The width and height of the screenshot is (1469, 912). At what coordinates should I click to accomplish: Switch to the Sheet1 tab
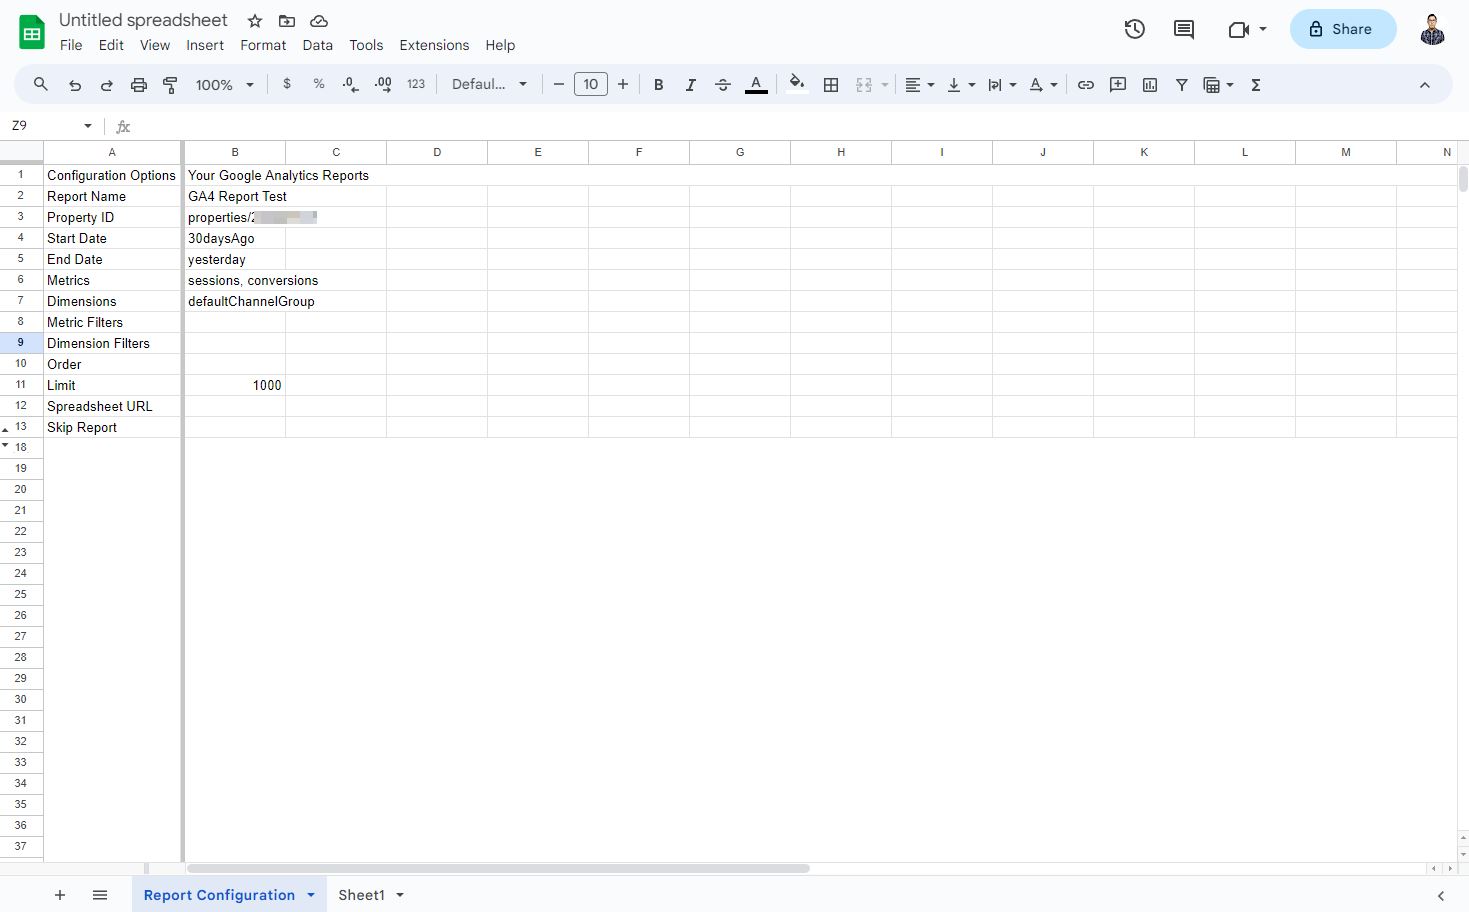point(361,895)
